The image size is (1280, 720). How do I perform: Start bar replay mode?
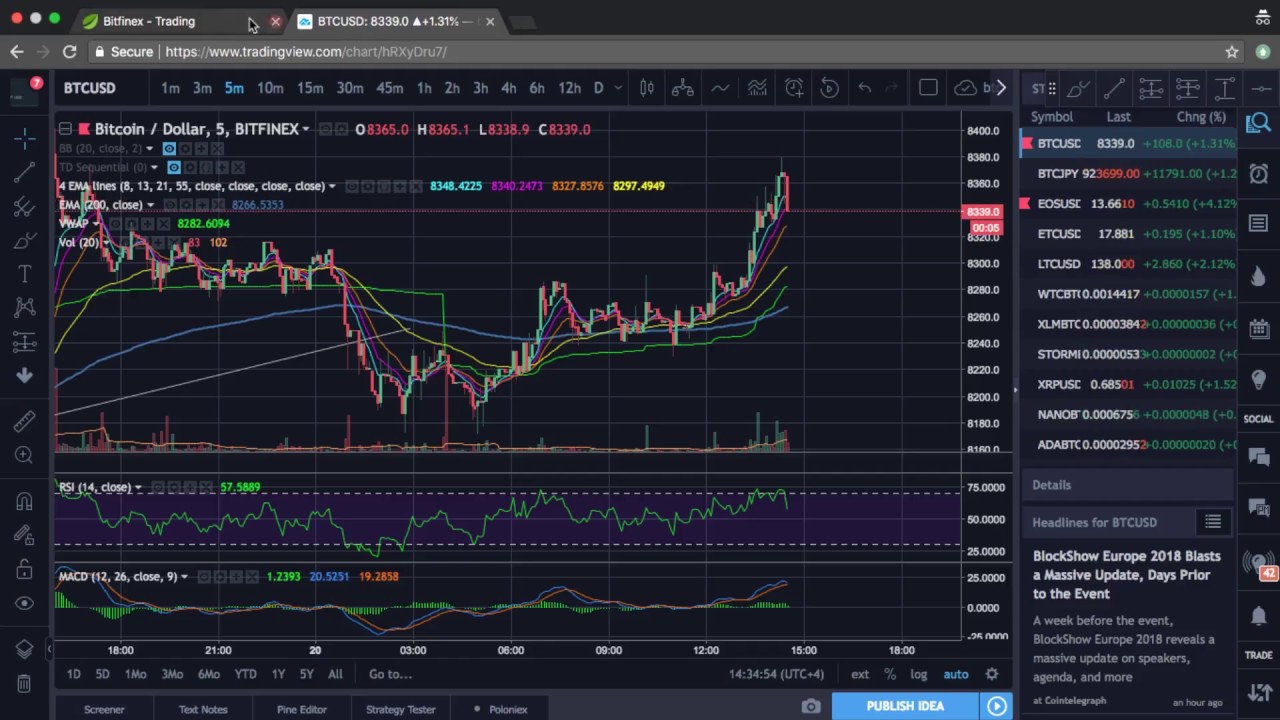pos(829,88)
